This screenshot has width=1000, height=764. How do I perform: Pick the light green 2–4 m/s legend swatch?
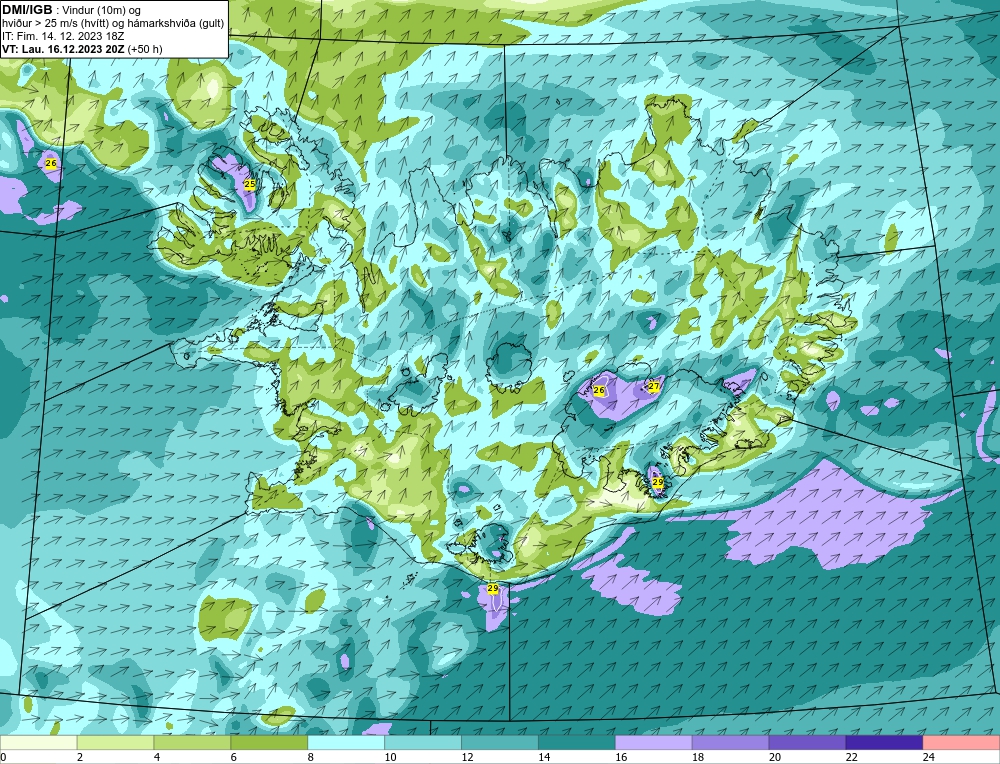[x=115, y=743]
